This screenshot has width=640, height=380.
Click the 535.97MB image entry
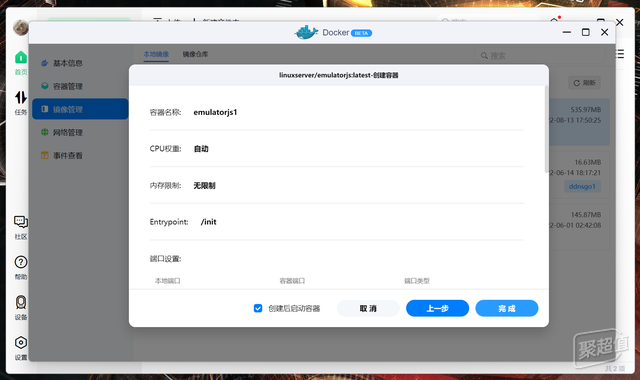click(579, 122)
